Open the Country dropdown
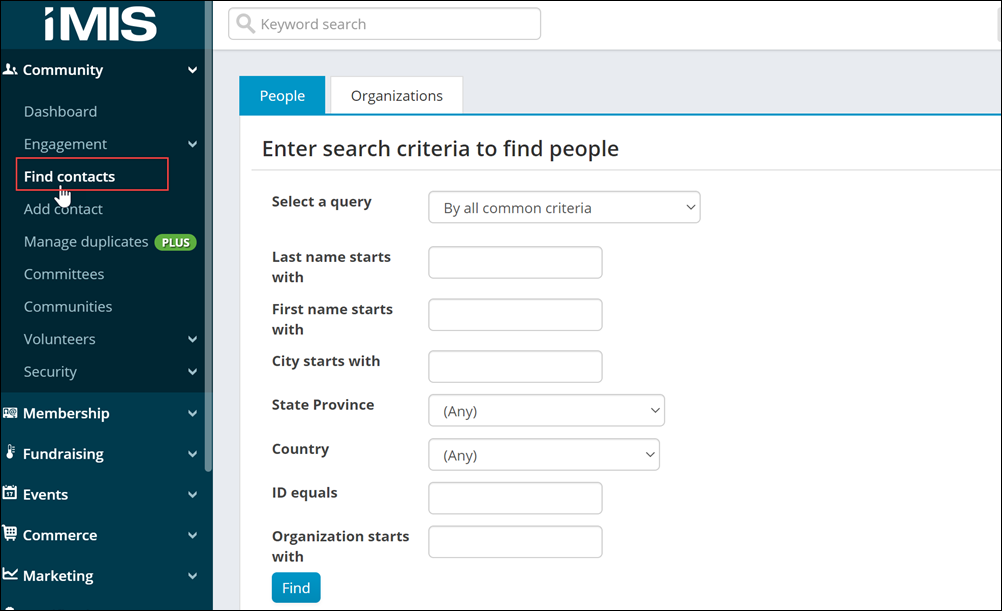The height and width of the screenshot is (611, 1002). tap(544, 455)
